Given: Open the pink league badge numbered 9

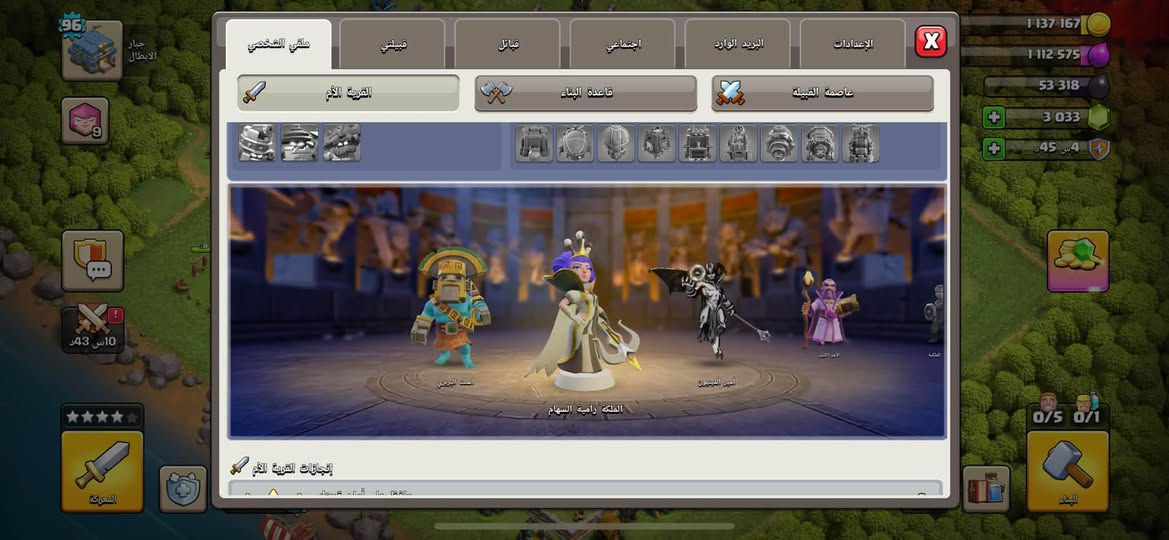Looking at the screenshot, I should tap(85, 120).
